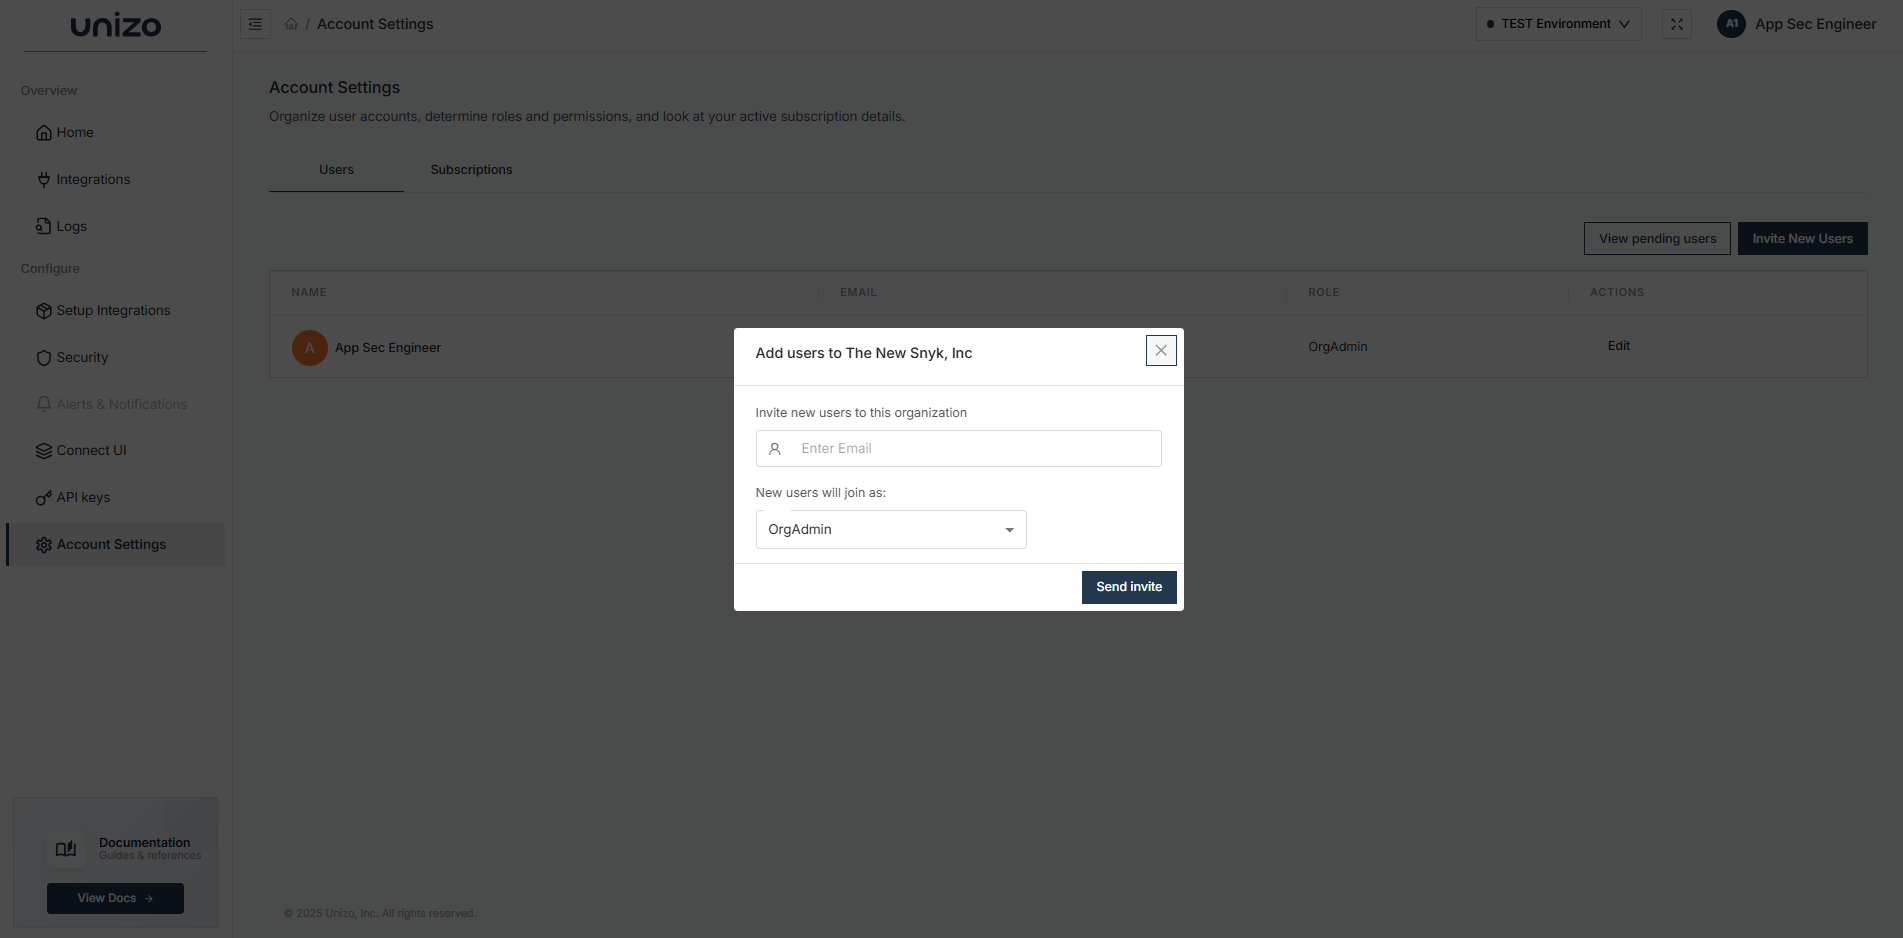Open View Docs documentation

click(114, 898)
